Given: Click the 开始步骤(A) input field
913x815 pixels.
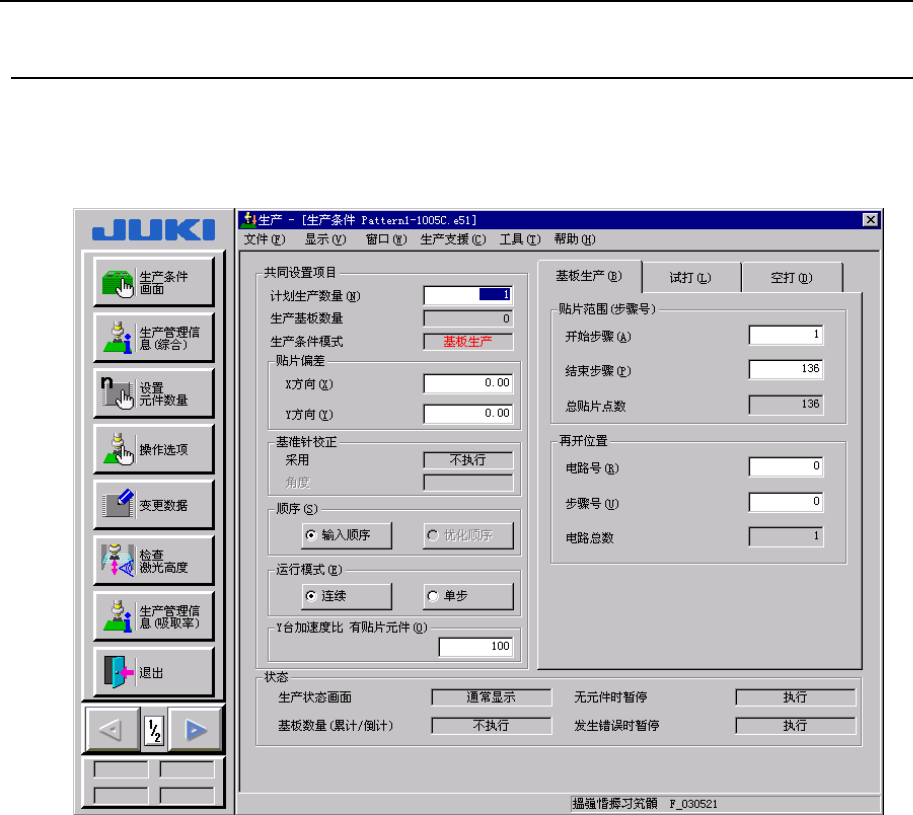Looking at the screenshot, I should click(785, 335).
